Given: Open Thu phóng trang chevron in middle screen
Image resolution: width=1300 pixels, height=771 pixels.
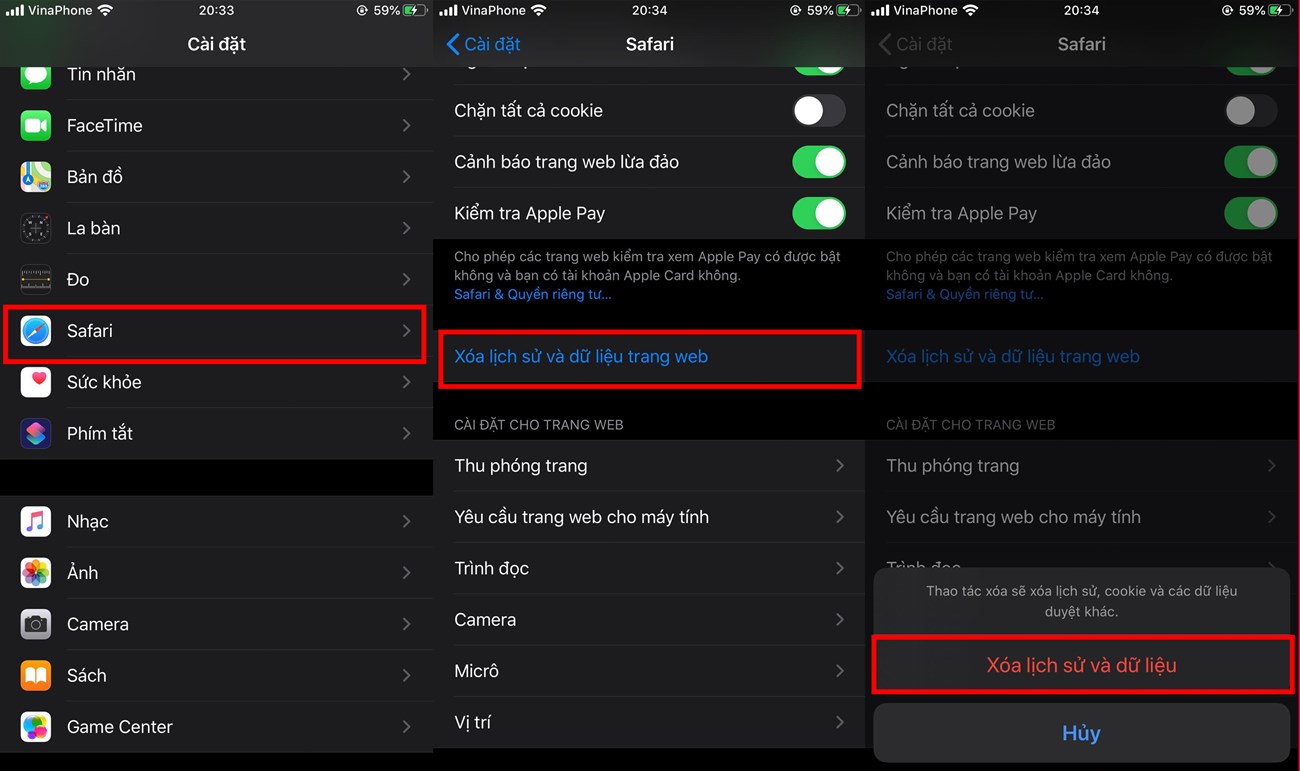Looking at the screenshot, I should (839, 466).
